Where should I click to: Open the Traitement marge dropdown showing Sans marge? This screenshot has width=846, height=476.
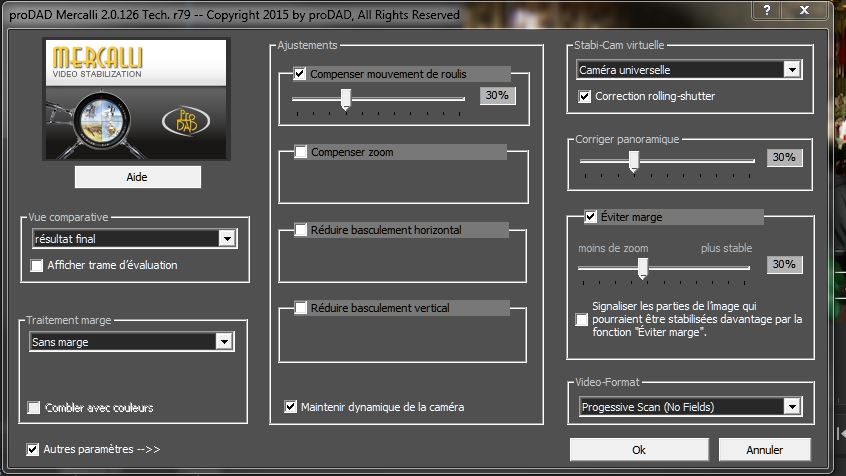coord(132,342)
